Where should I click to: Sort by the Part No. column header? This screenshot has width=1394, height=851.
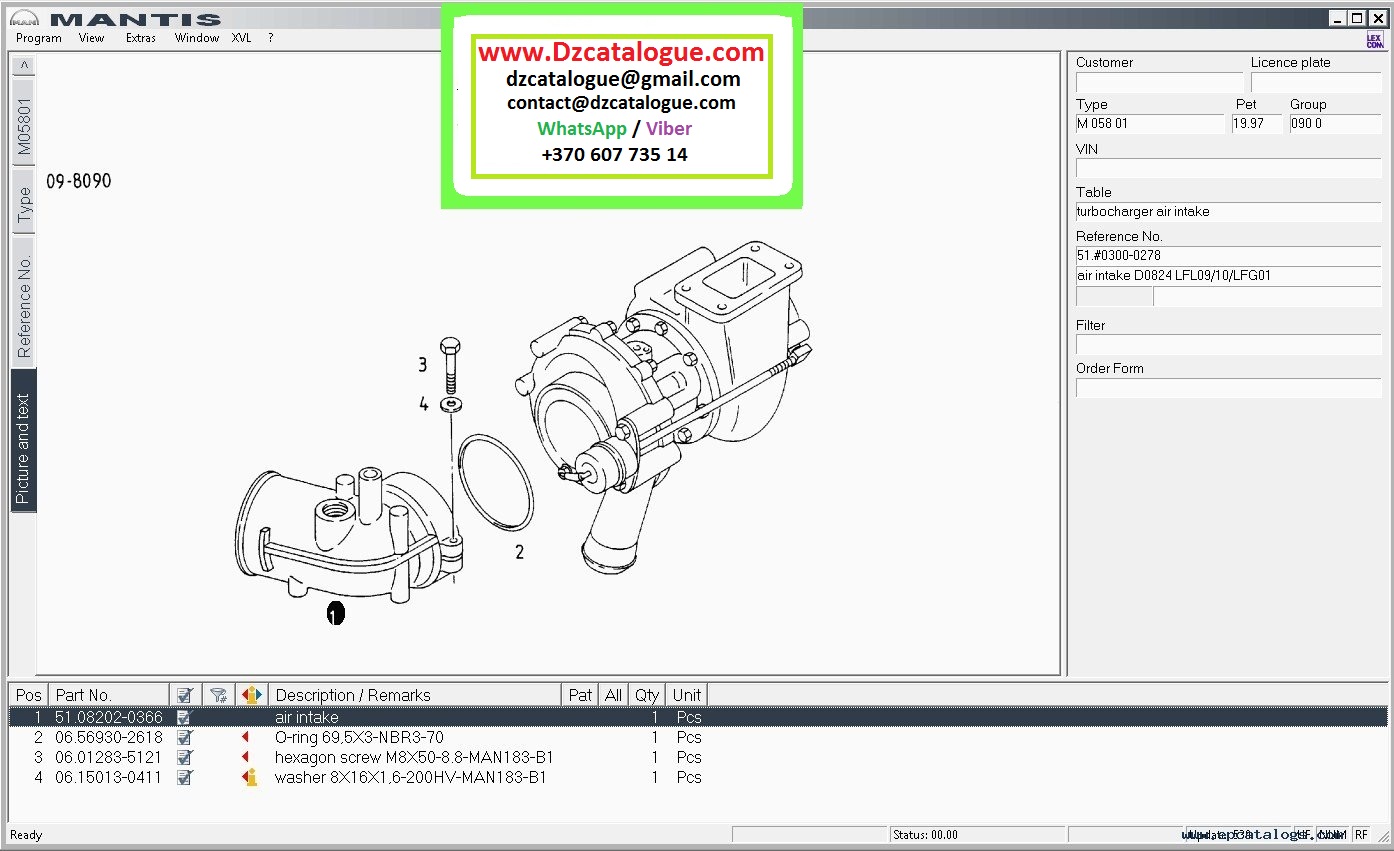coord(108,695)
